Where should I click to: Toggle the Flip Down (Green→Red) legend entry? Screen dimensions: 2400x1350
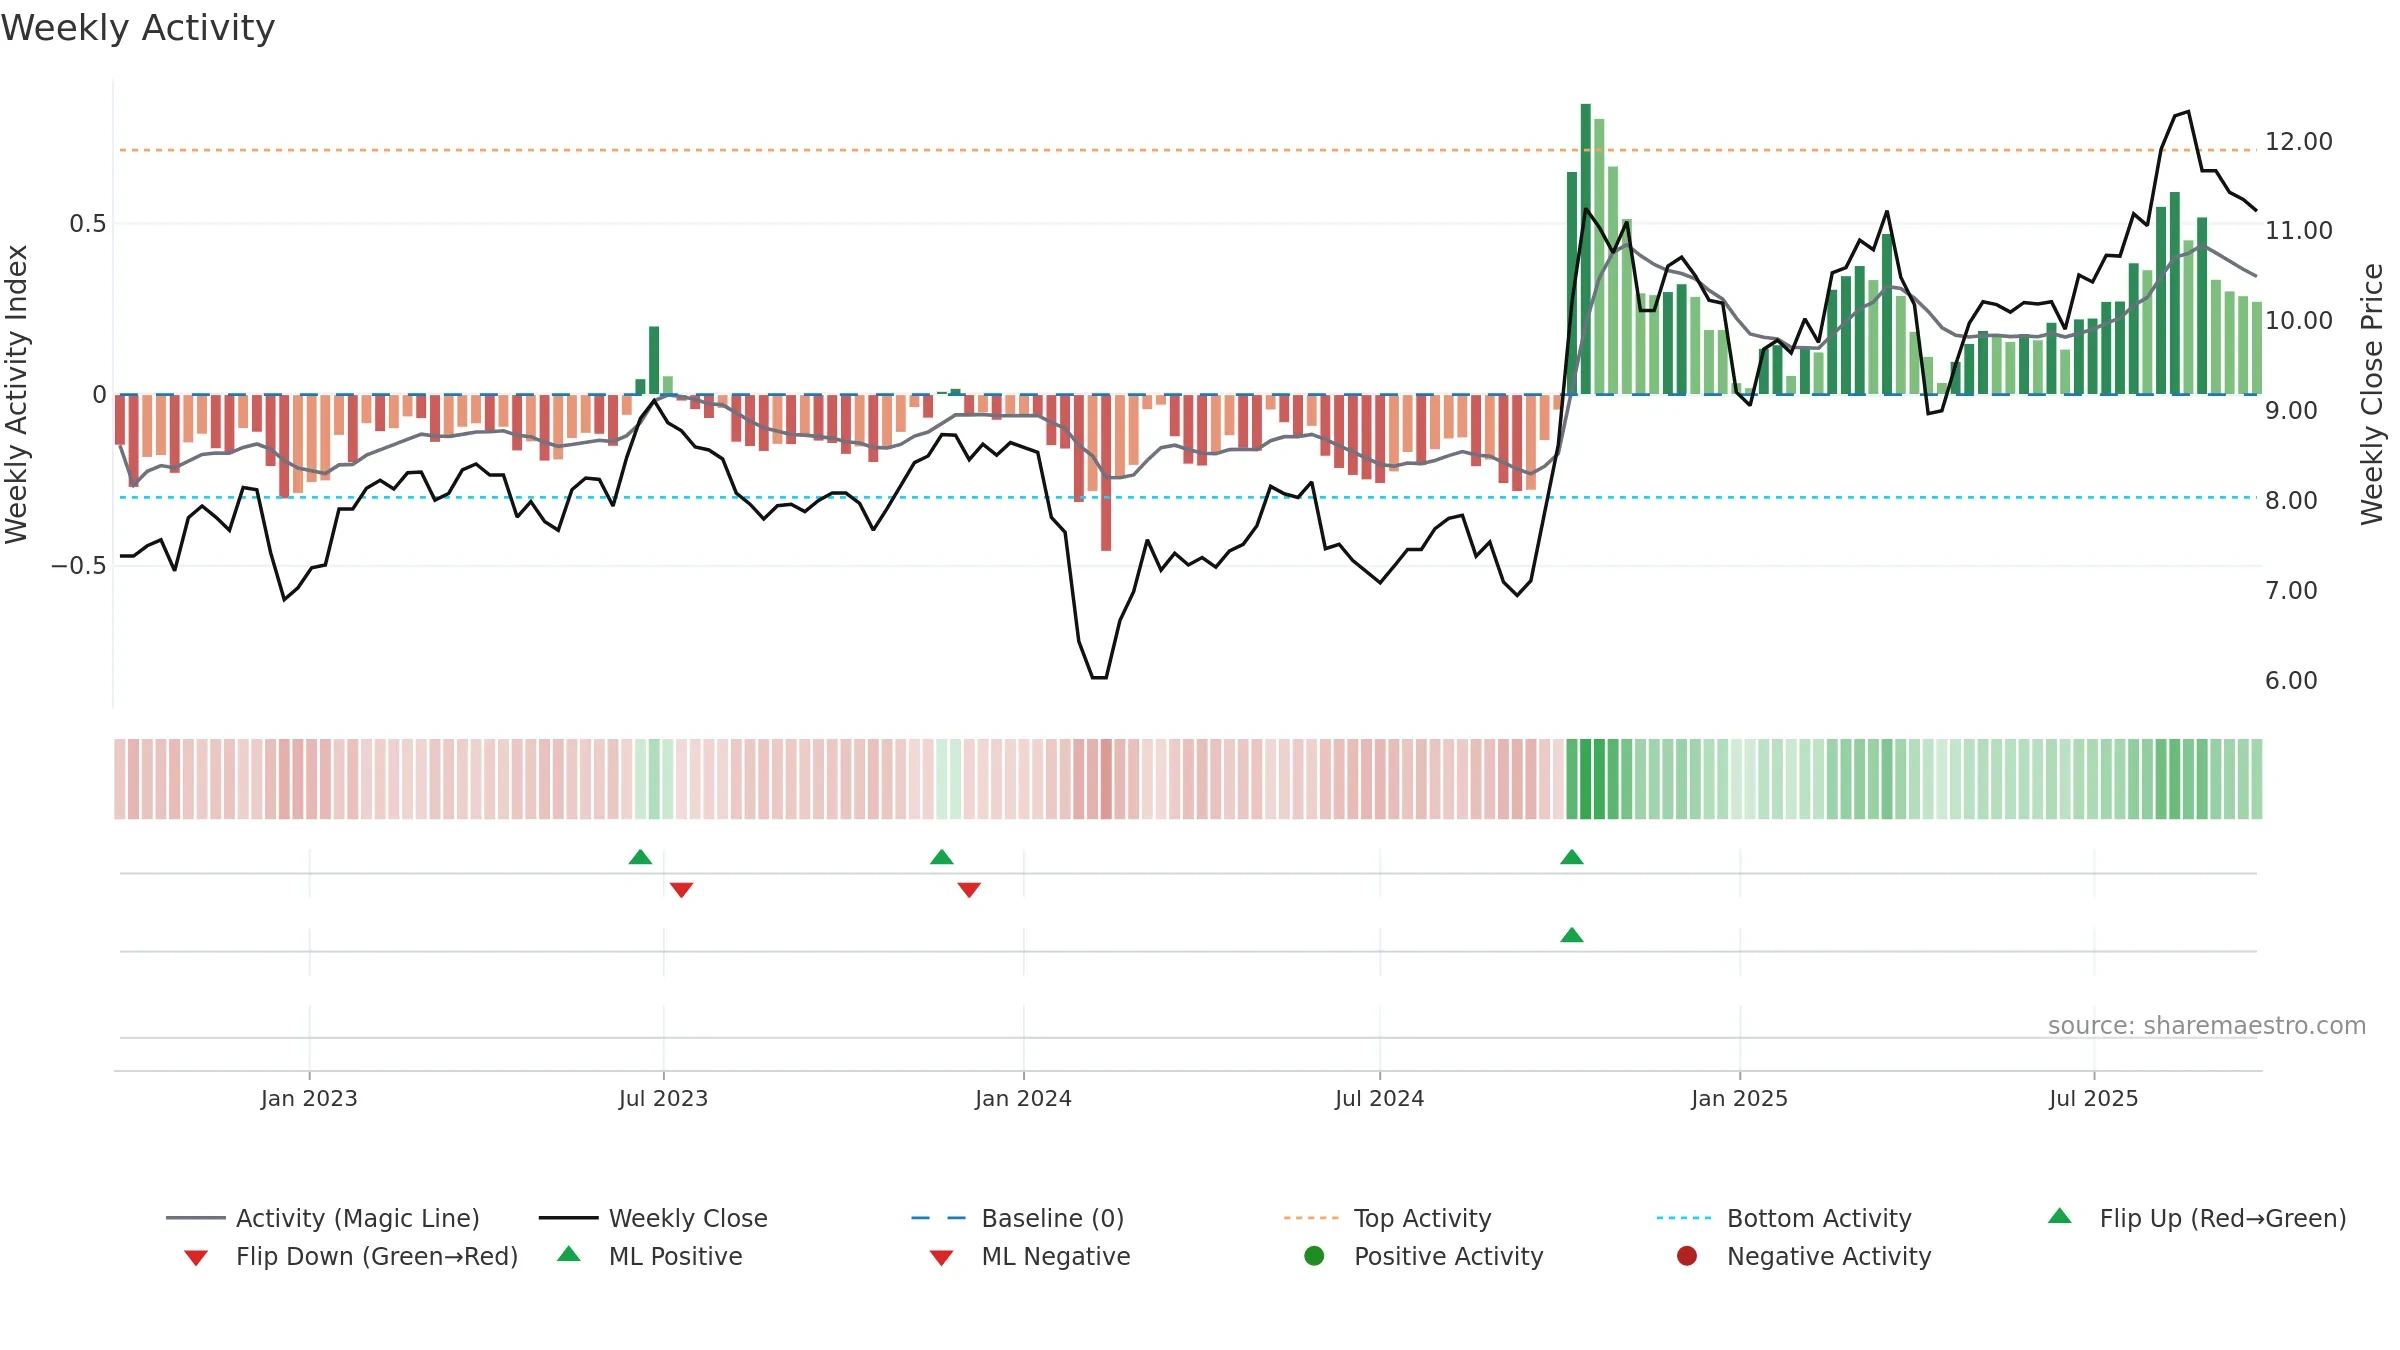[x=351, y=1256]
